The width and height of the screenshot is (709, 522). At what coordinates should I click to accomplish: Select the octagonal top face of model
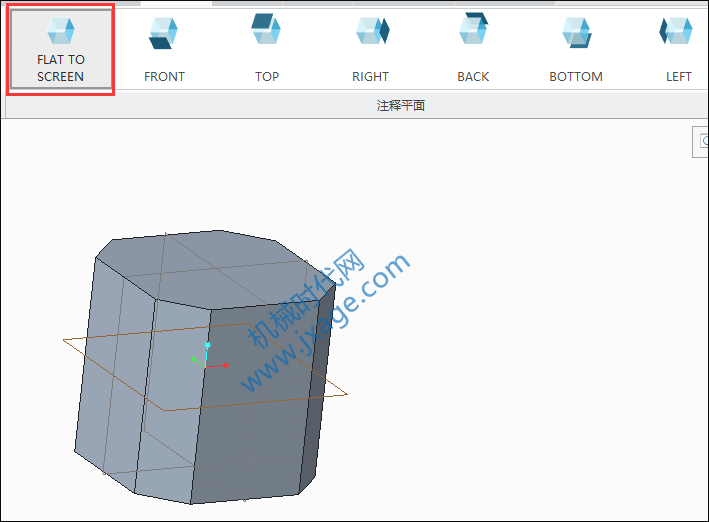click(216, 269)
